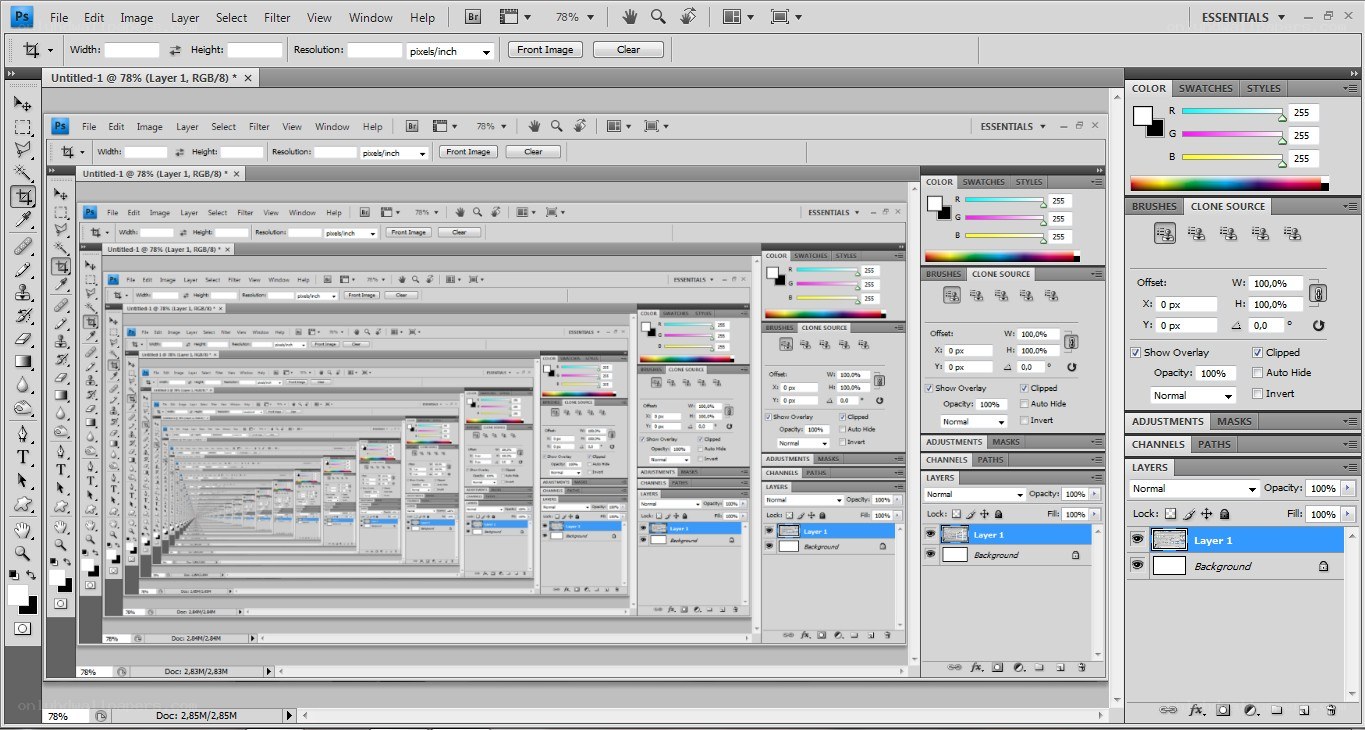Toggle lock transparent pixels in outermost Layers panel
This screenshot has height=730, width=1365.
1171,514
